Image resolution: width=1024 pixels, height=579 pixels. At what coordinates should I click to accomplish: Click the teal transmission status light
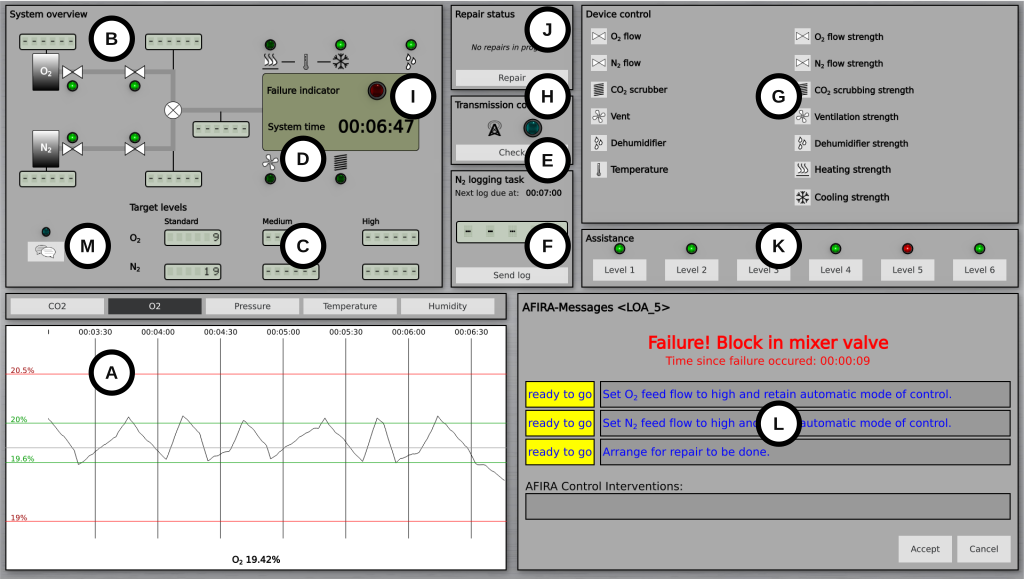click(533, 128)
